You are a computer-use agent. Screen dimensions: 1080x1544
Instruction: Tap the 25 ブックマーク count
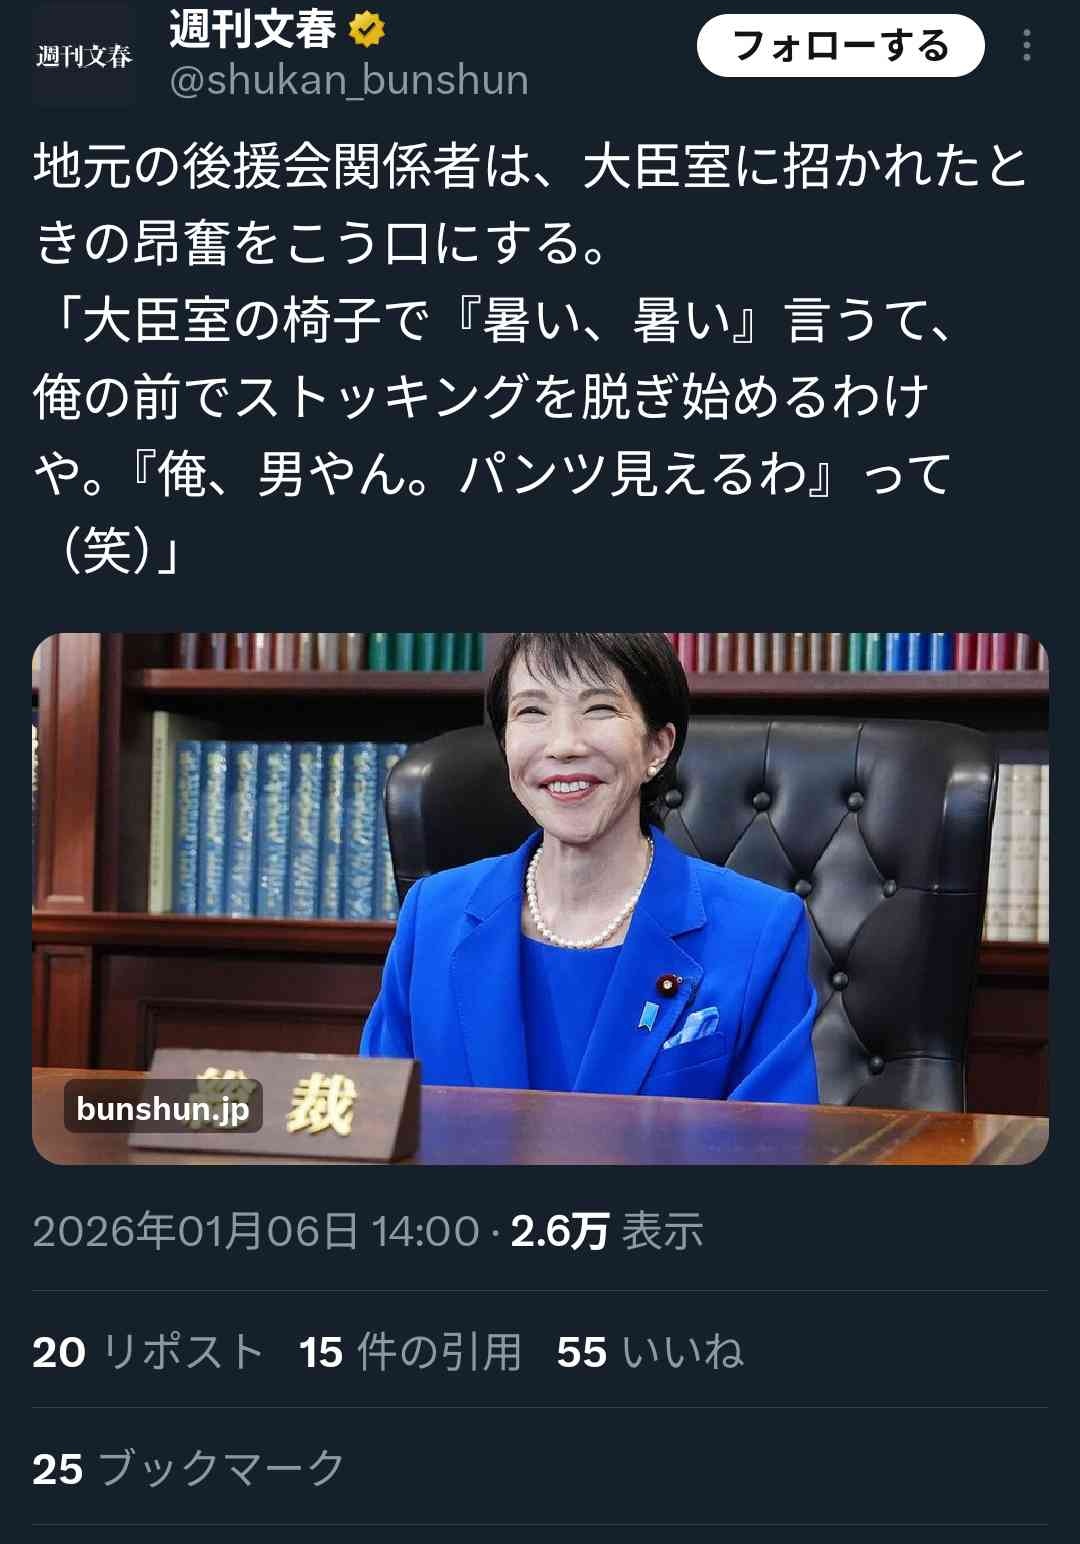coord(188,1469)
